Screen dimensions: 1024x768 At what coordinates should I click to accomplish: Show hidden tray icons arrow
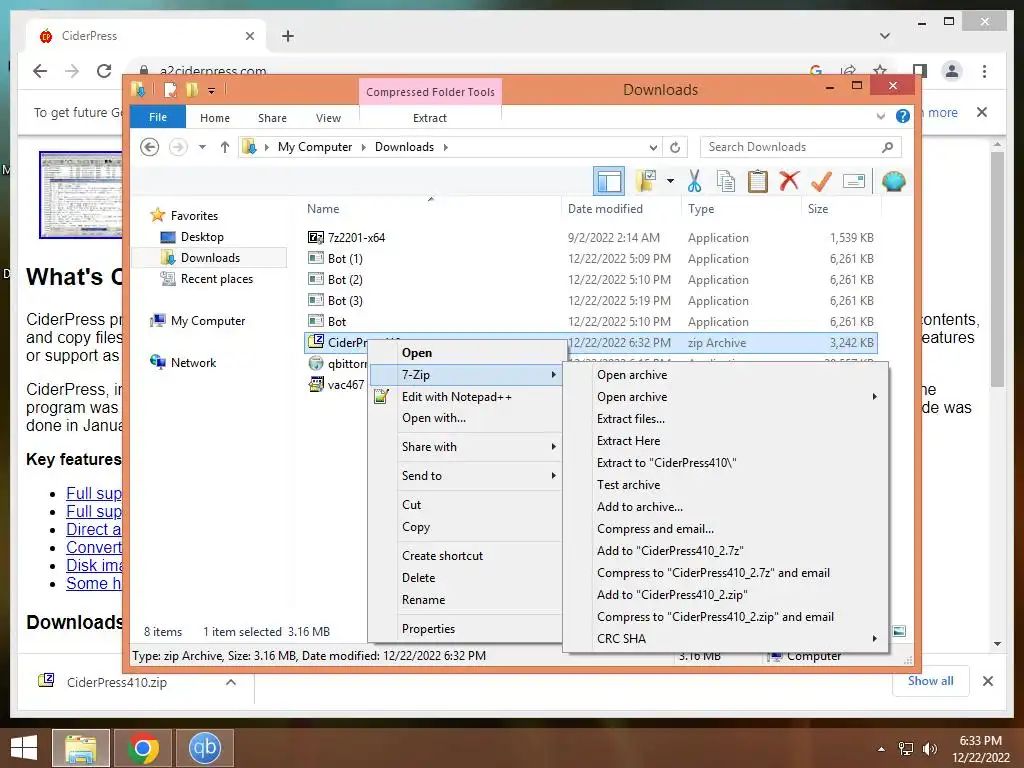pyautogui.click(x=881, y=749)
